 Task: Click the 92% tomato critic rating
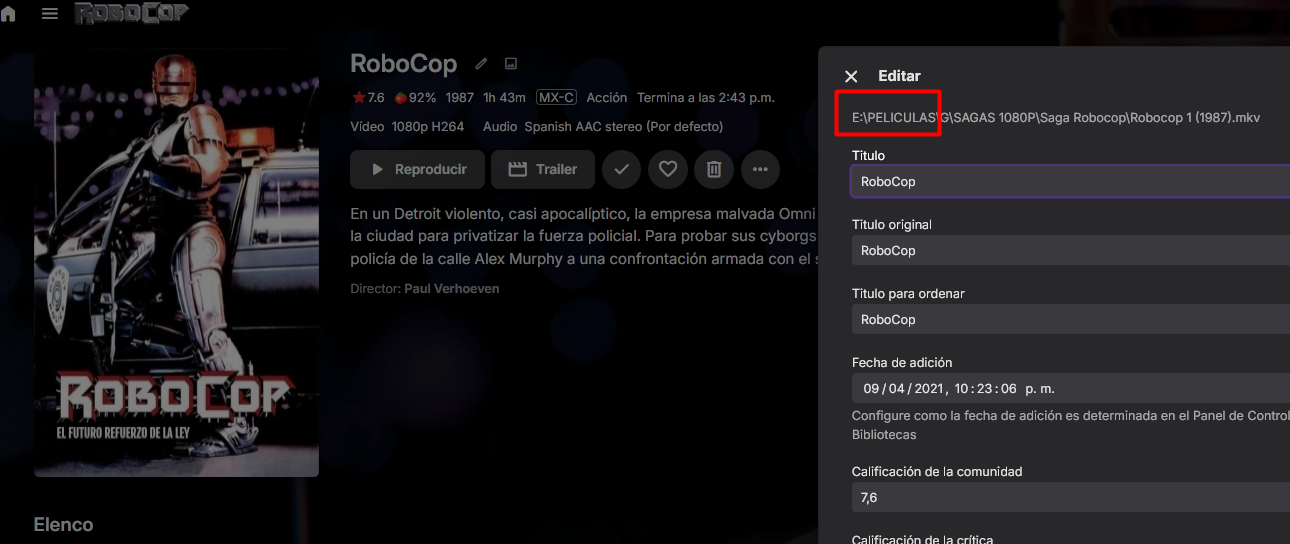pyautogui.click(x=414, y=98)
